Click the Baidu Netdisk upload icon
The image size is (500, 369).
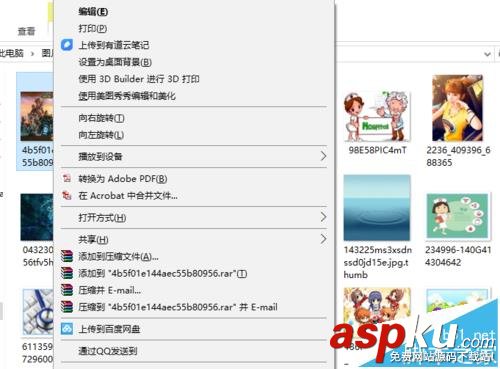pyautogui.click(x=67, y=329)
